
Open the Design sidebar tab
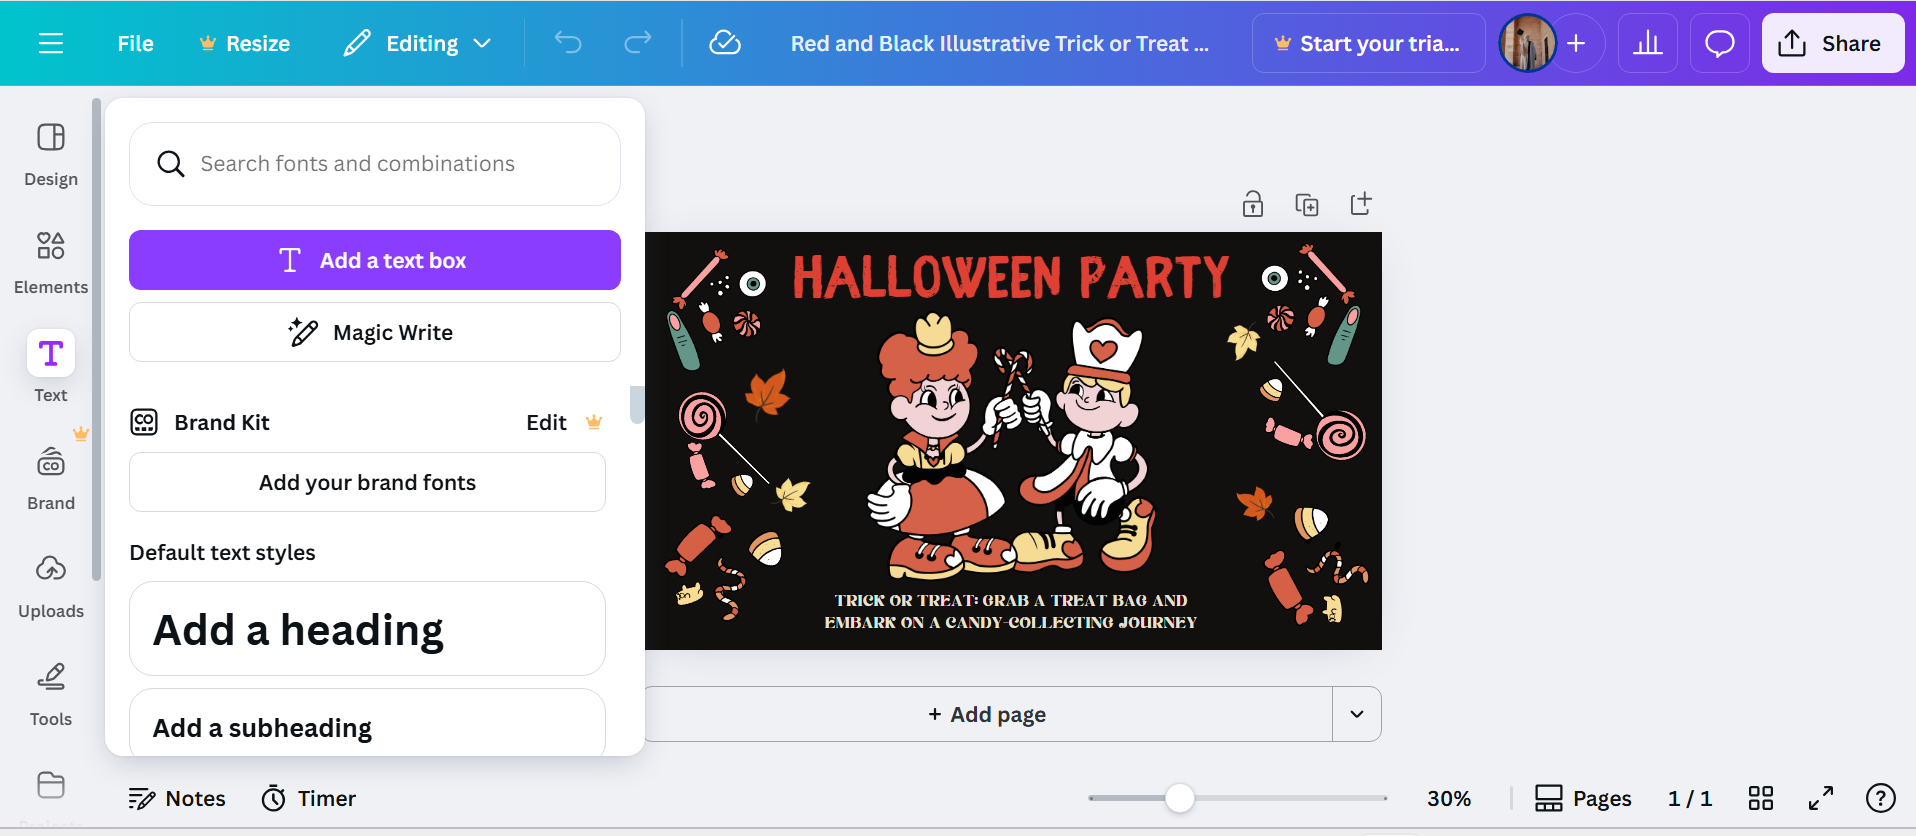pos(51,155)
